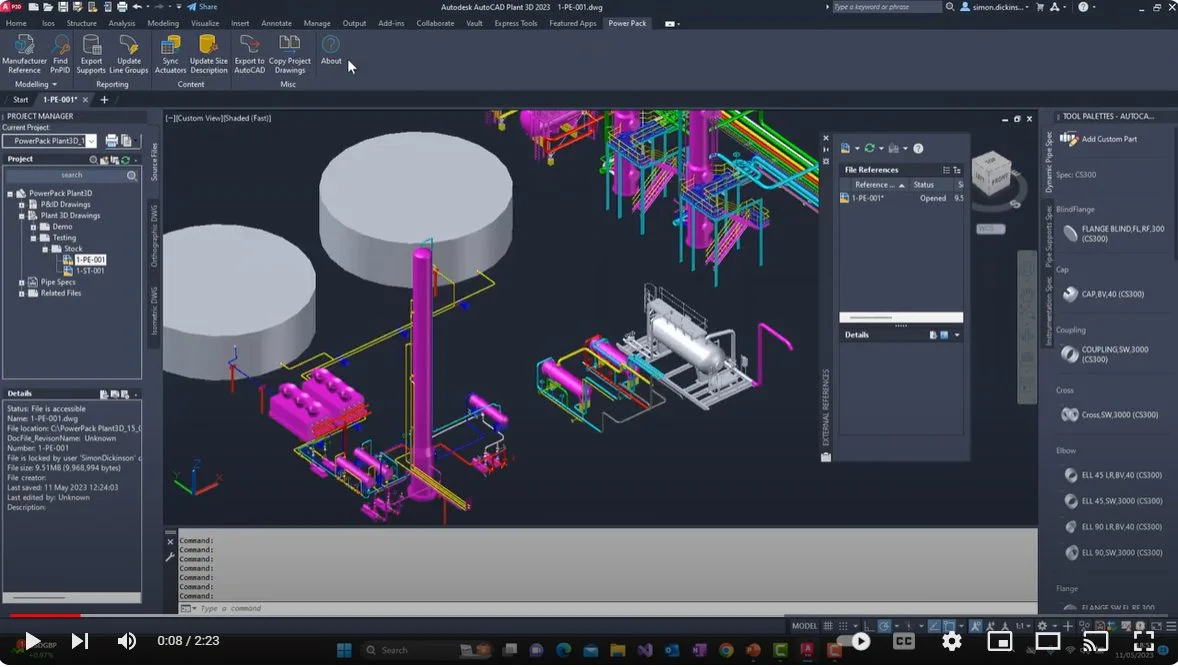The width and height of the screenshot is (1178, 667).
Task: Open the Orthographic DWG side tab
Action: pos(154,236)
